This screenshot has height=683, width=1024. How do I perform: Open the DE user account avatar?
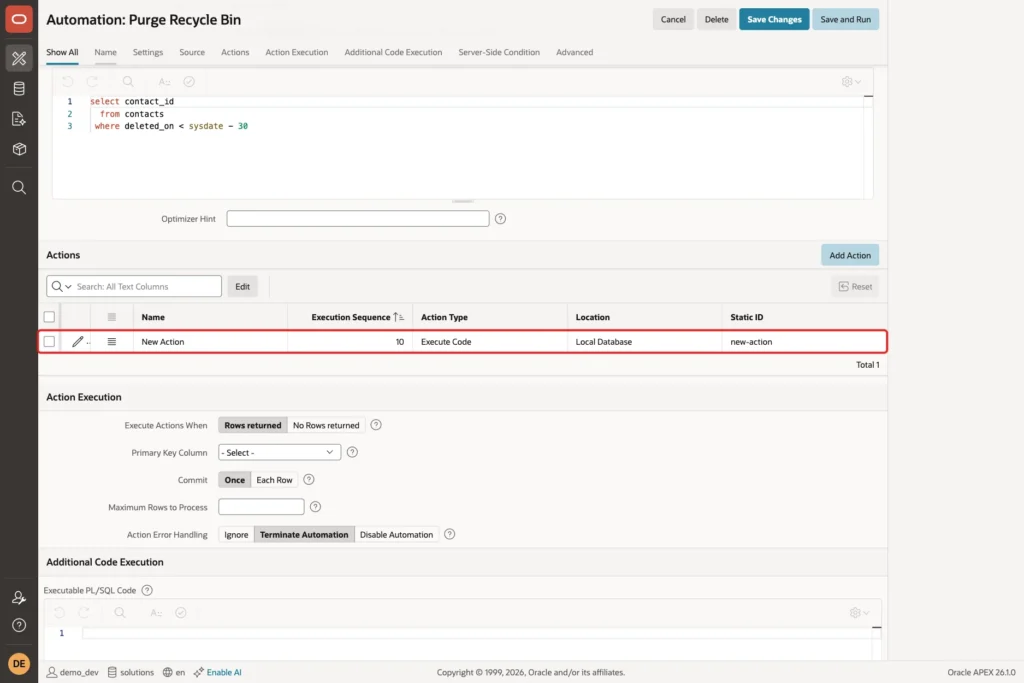coord(19,663)
